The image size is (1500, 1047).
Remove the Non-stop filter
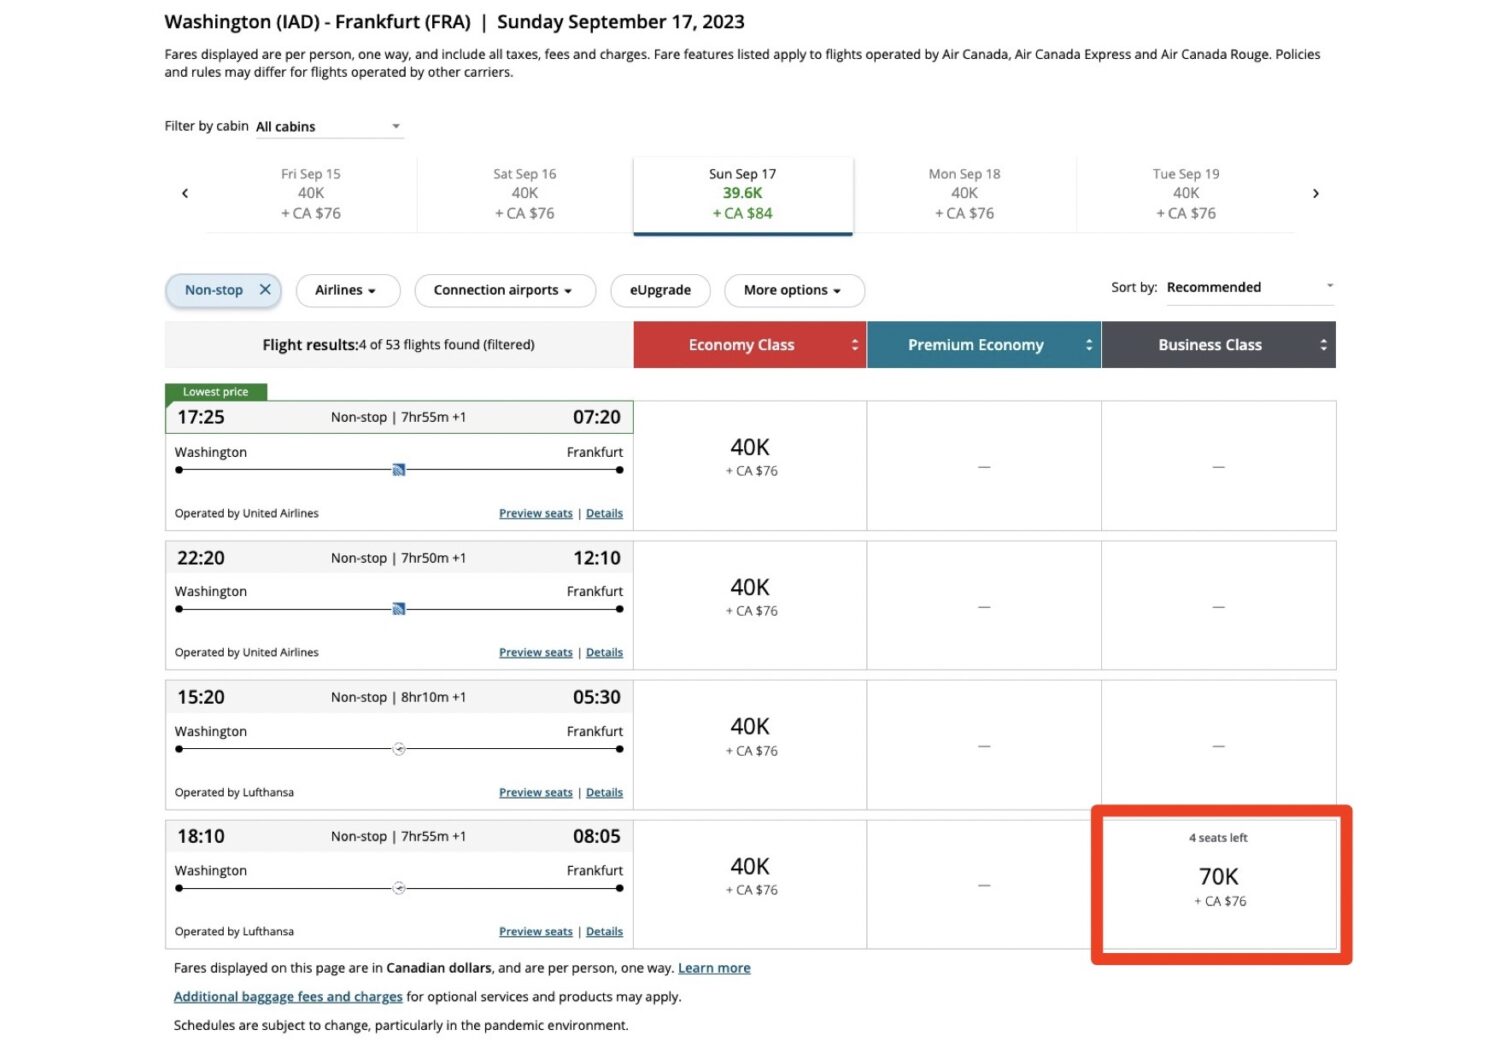pyautogui.click(x=265, y=290)
